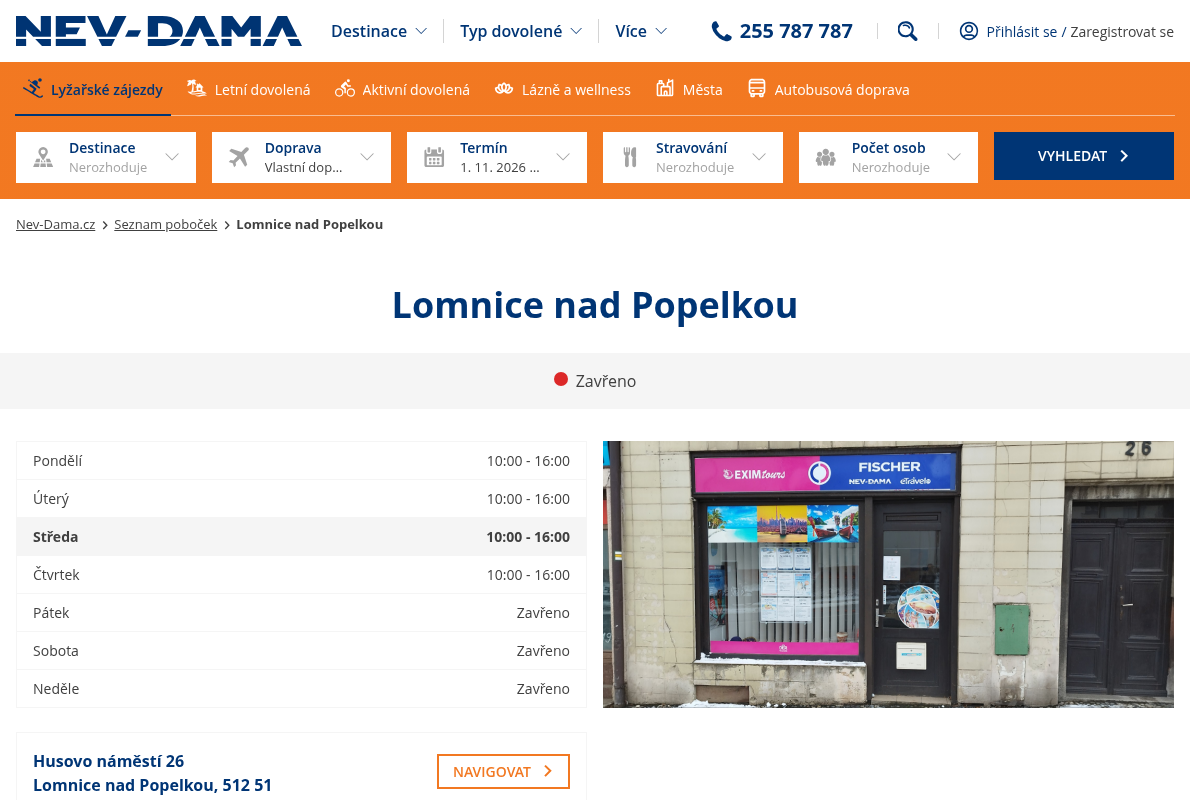1200x800 pixels.
Task: Click the beach umbrella icon
Action: [197, 89]
